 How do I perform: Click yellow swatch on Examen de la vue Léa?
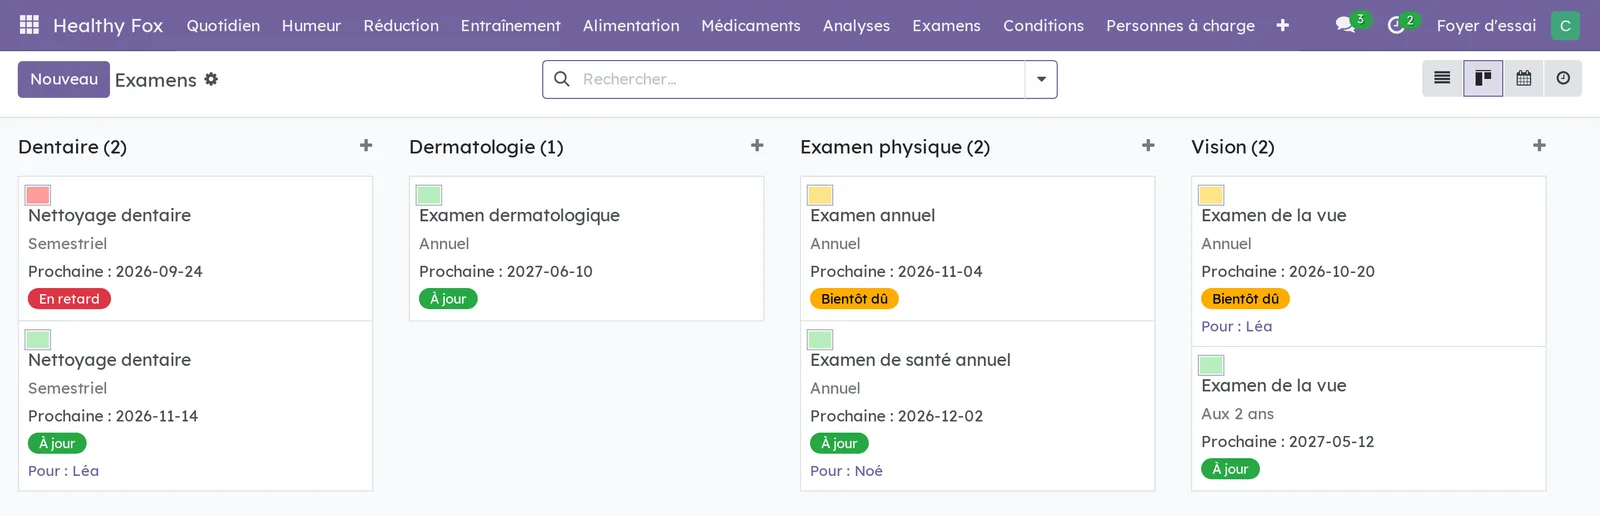pyautogui.click(x=1211, y=195)
